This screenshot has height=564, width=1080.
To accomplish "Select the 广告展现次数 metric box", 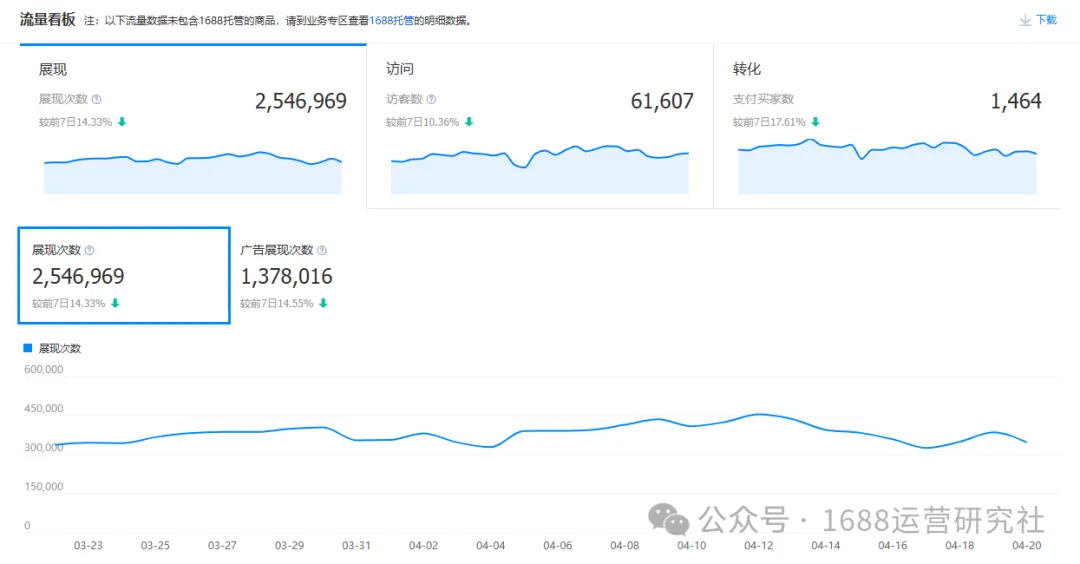I will coord(287,275).
